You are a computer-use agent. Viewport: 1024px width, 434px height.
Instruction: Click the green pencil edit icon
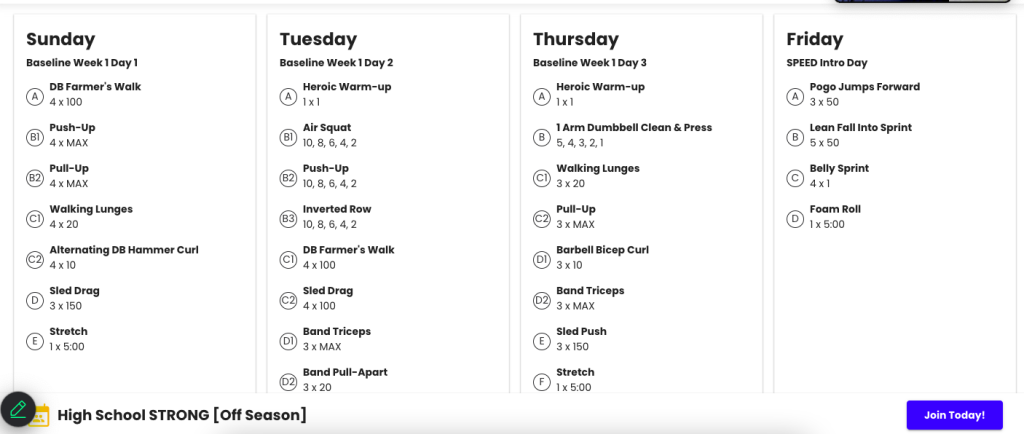point(18,409)
